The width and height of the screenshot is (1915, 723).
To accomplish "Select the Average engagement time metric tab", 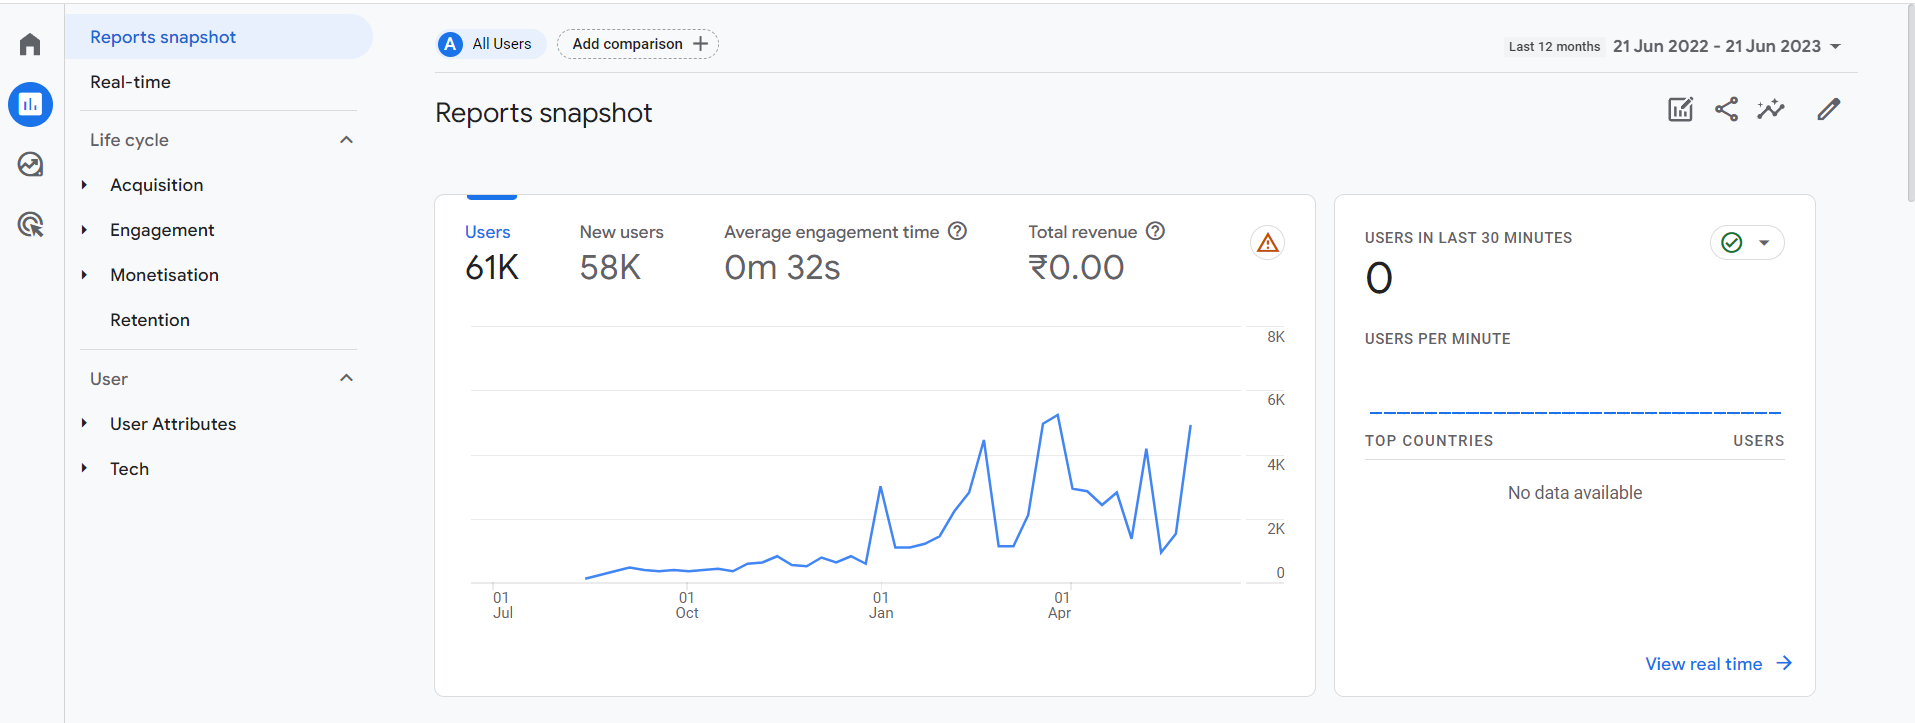I will (845, 253).
